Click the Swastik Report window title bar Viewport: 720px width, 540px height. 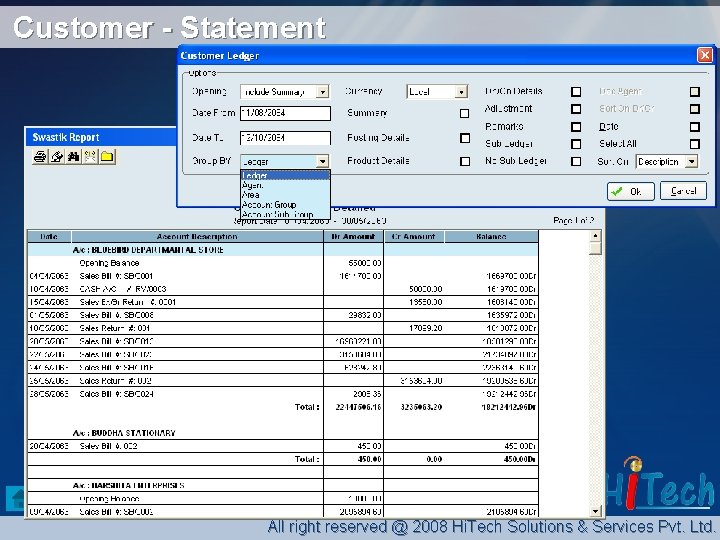pyautogui.click(x=101, y=137)
